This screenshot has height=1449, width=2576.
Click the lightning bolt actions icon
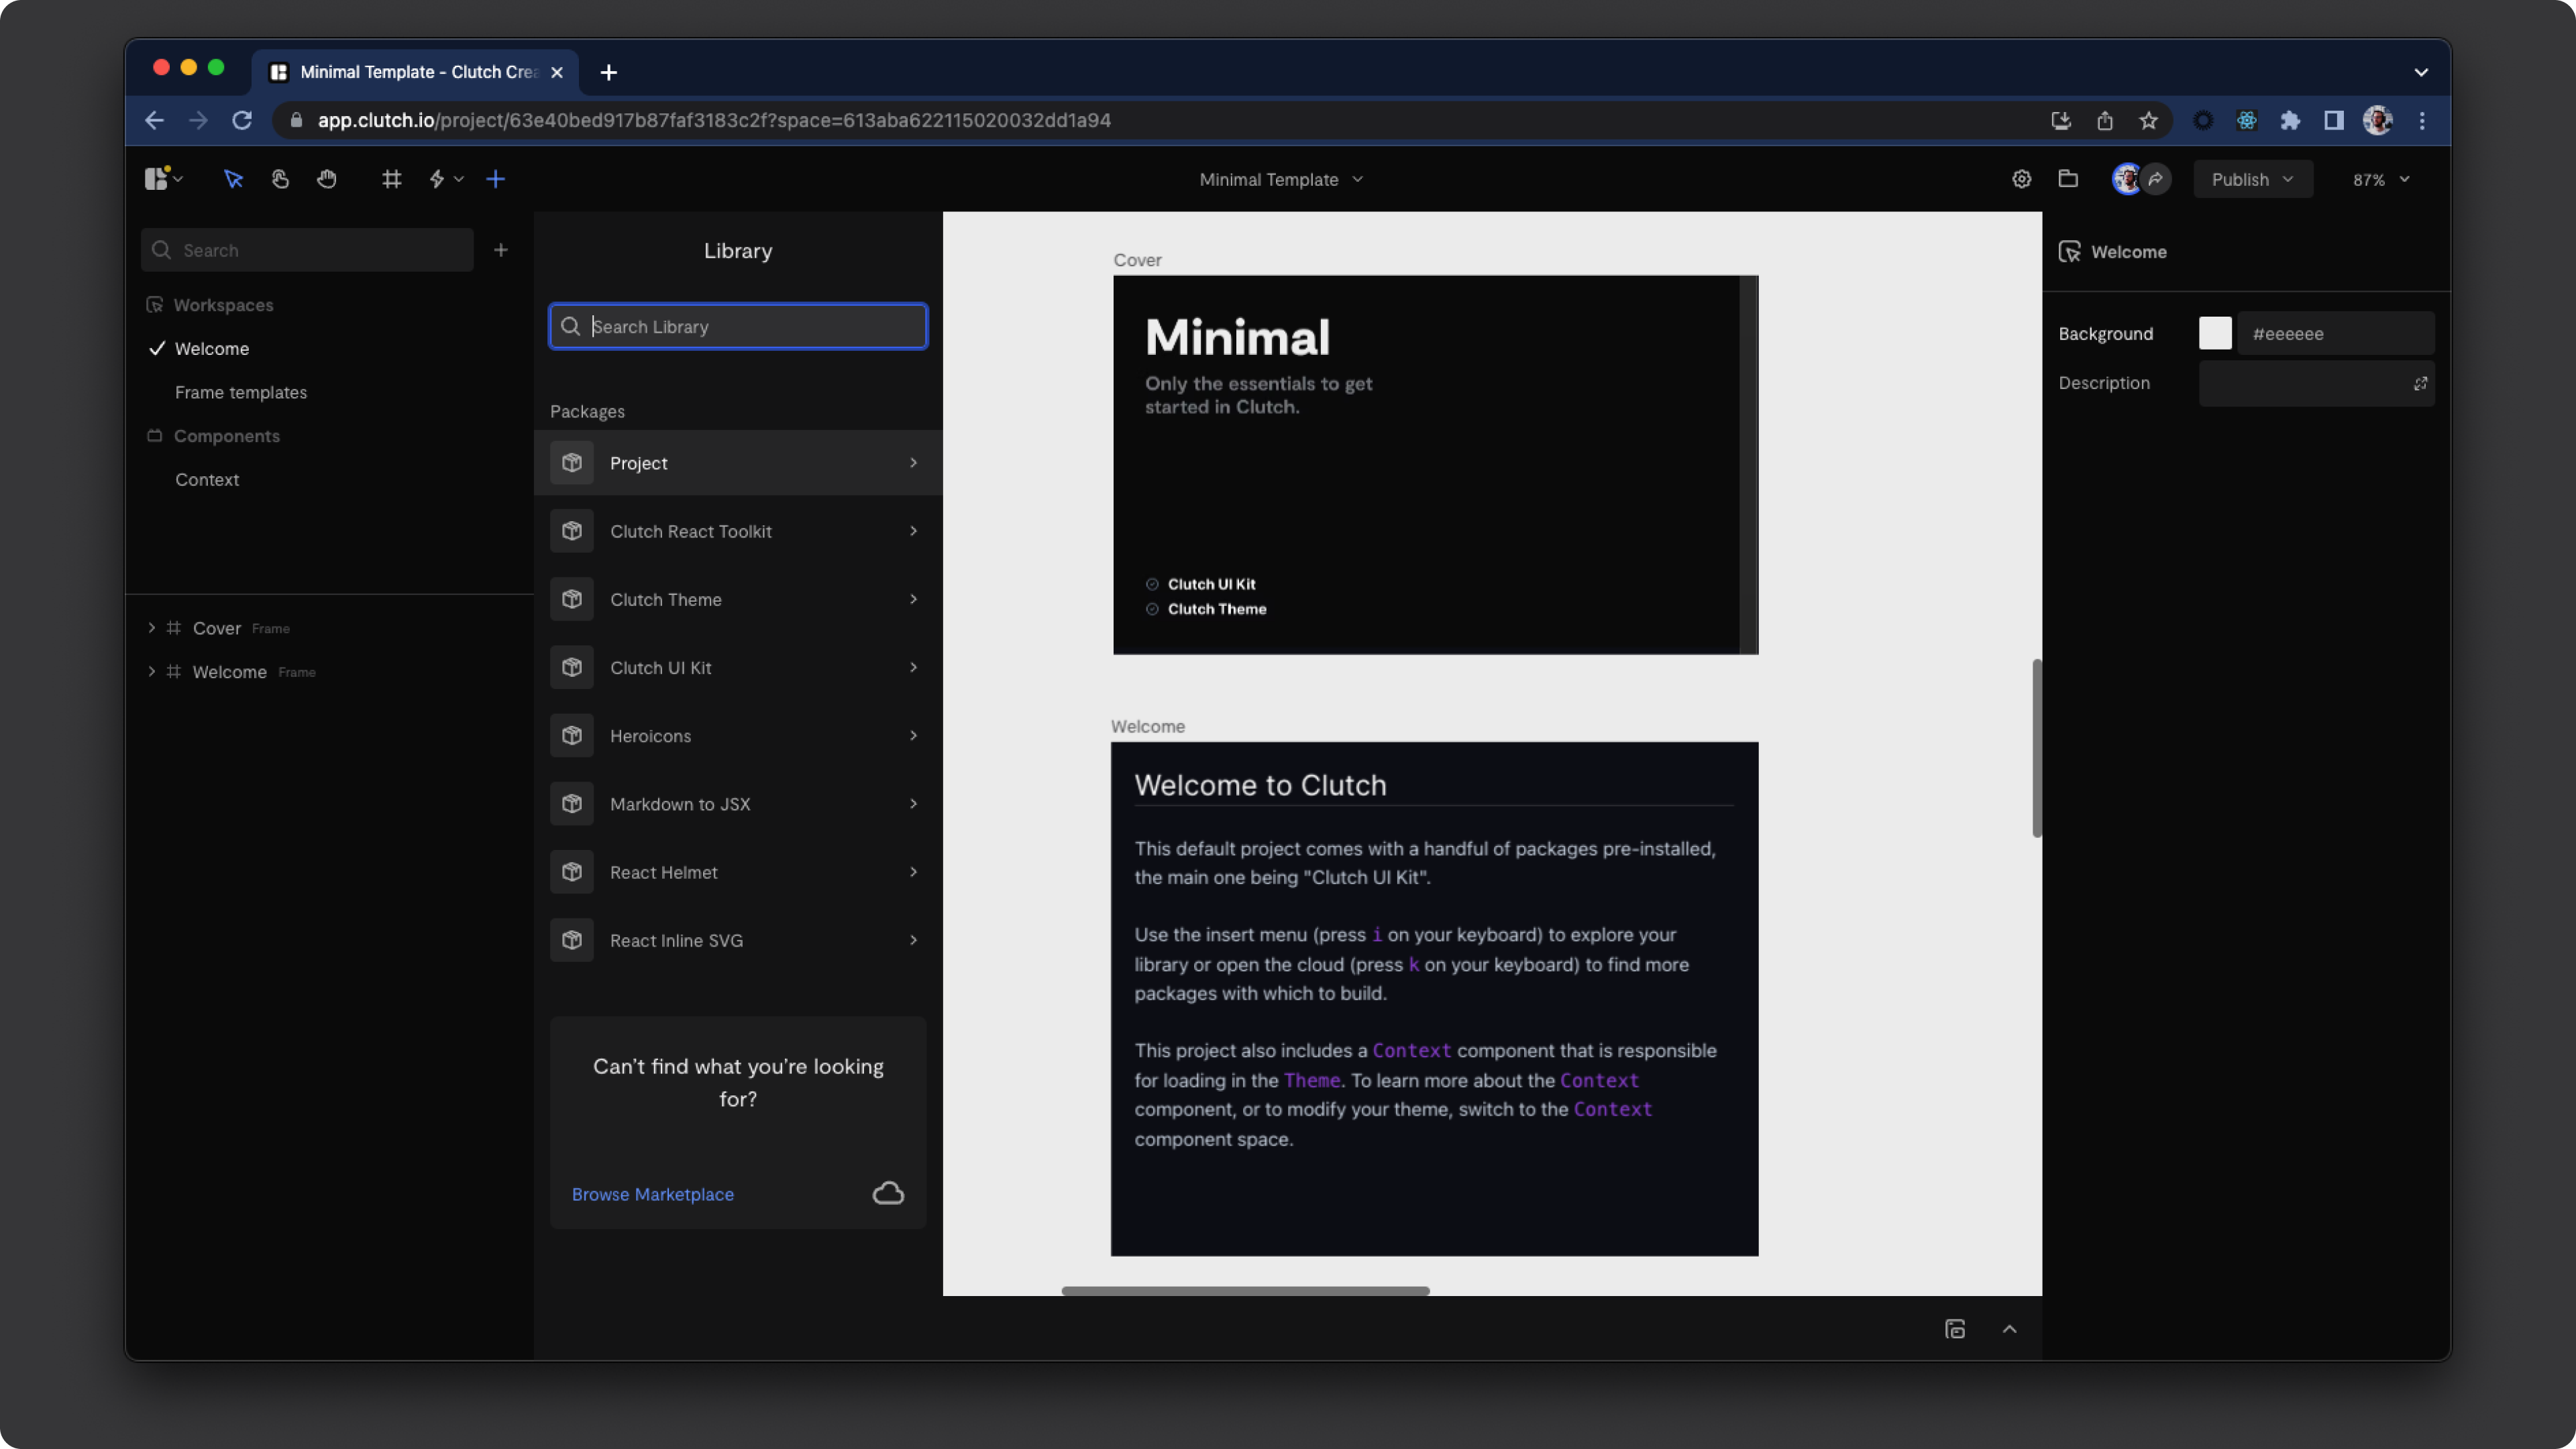tap(437, 179)
